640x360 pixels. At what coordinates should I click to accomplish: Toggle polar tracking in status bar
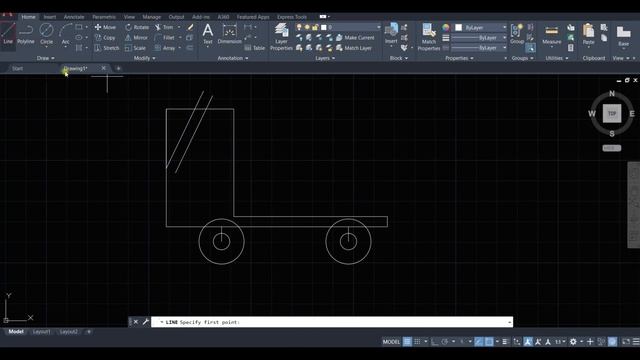pyautogui.click(x=445, y=342)
